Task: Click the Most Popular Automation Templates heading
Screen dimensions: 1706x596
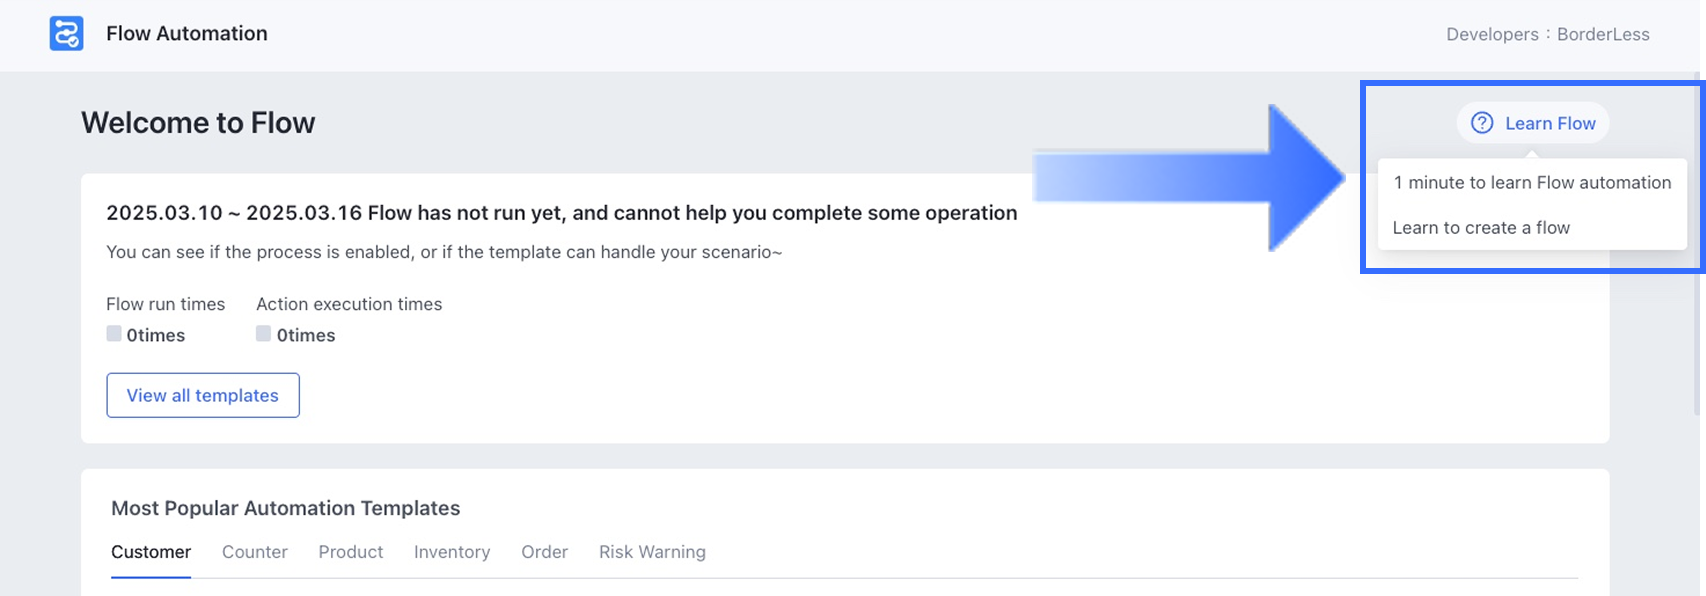Action: pos(285,508)
